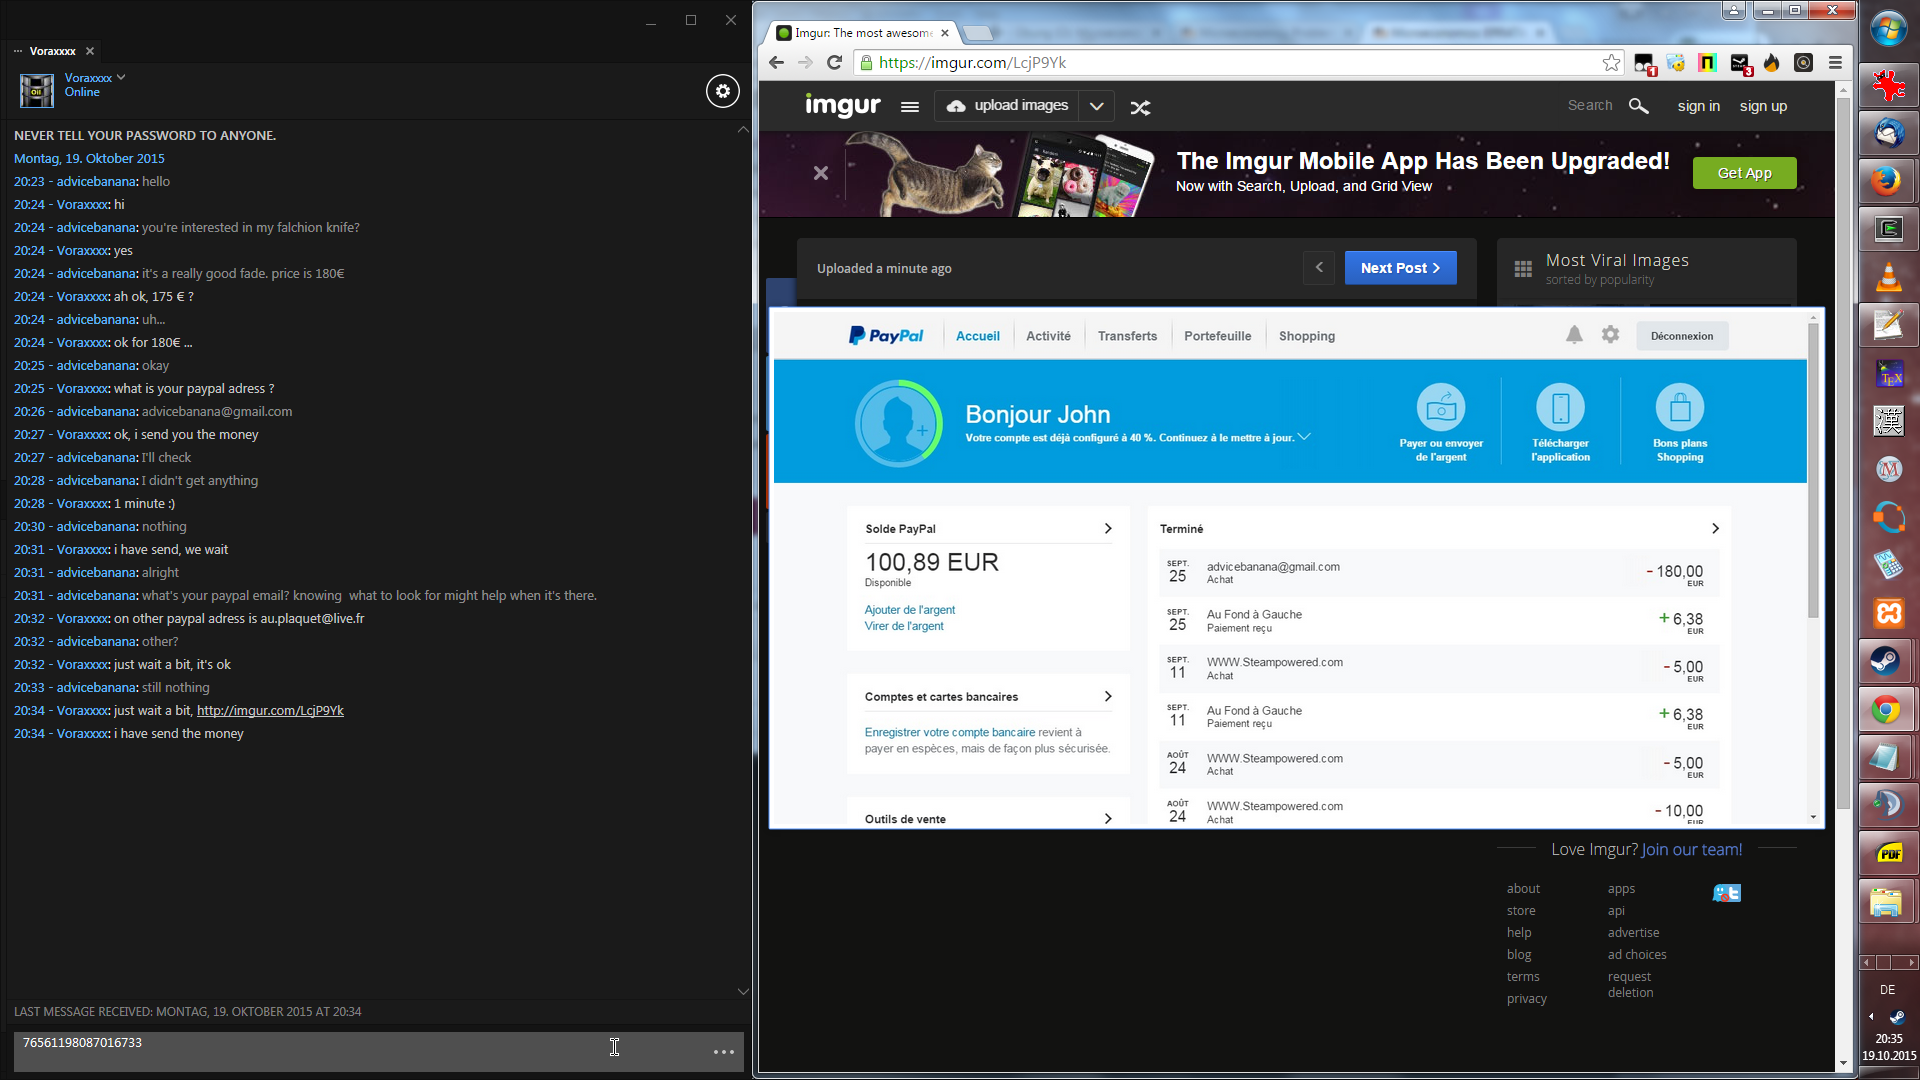This screenshot has width=1920, height=1080.
Task: Click the Next Post button
Action: point(1399,268)
